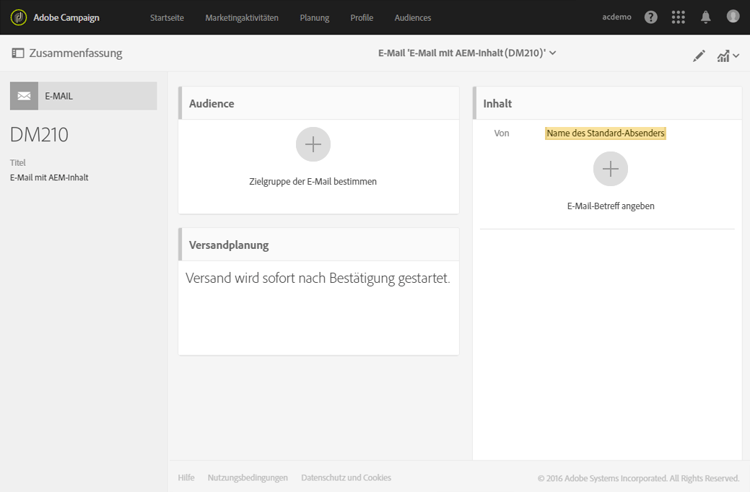Click the DM210 identifier text
Image resolution: width=750 pixels, height=492 pixels.
click(x=39, y=135)
